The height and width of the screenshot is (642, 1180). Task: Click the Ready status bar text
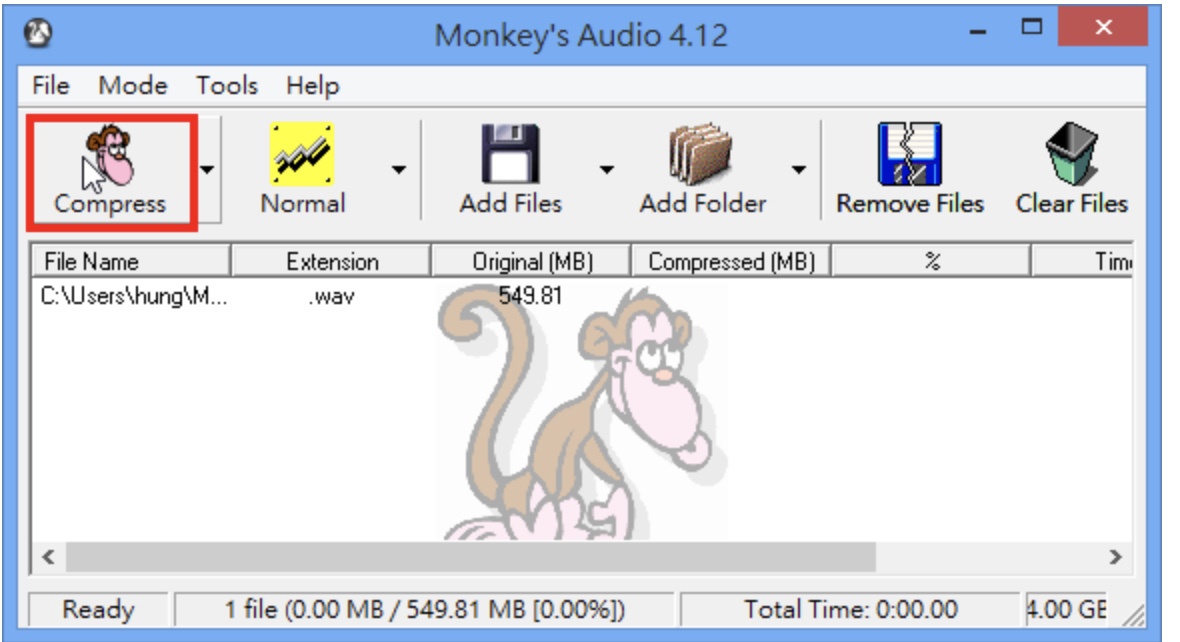click(98, 610)
